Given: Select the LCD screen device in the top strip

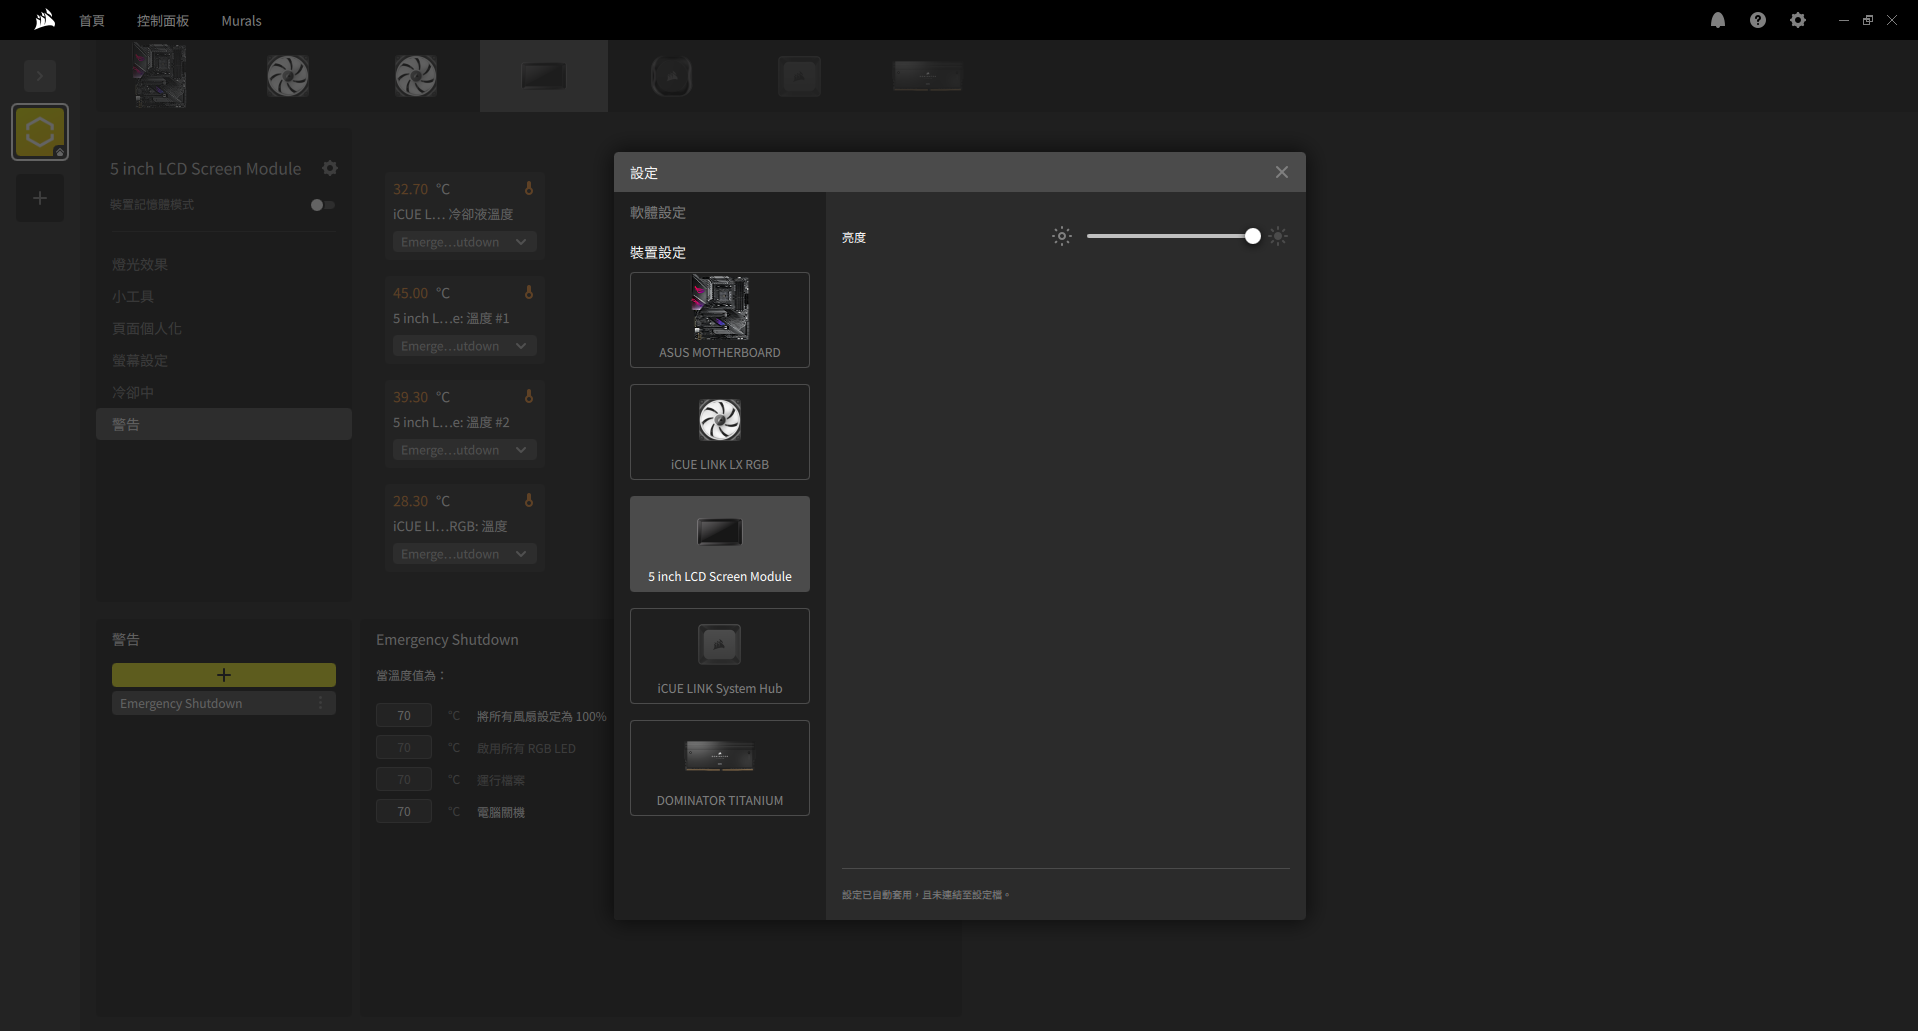Looking at the screenshot, I should (544, 76).
